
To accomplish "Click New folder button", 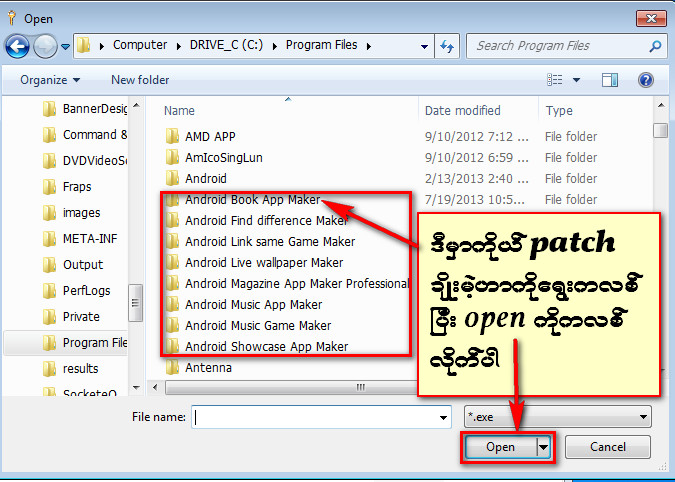I will [140, 80].
